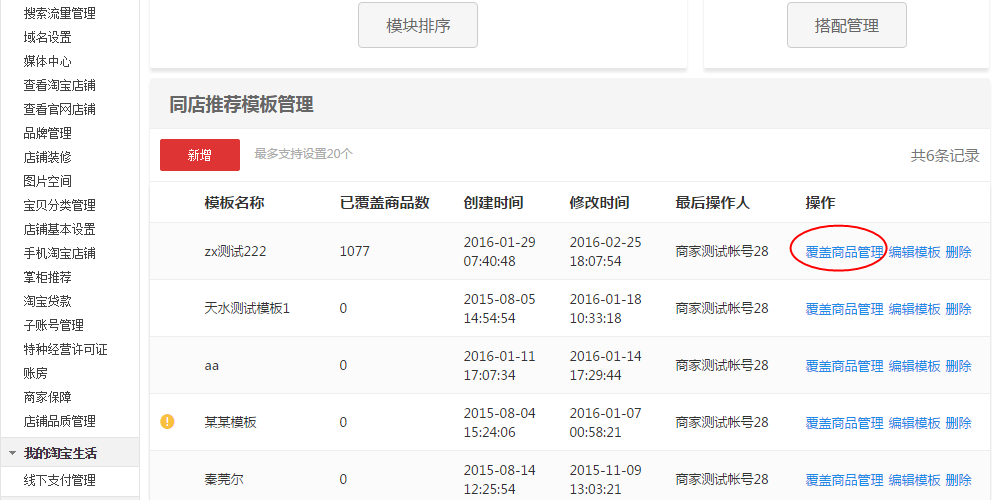This screenshot has width=1002, height=500.
Task: Open 特种经营许可证 in the sidebar
Action: pyautogui.click(x=65, y=349)
